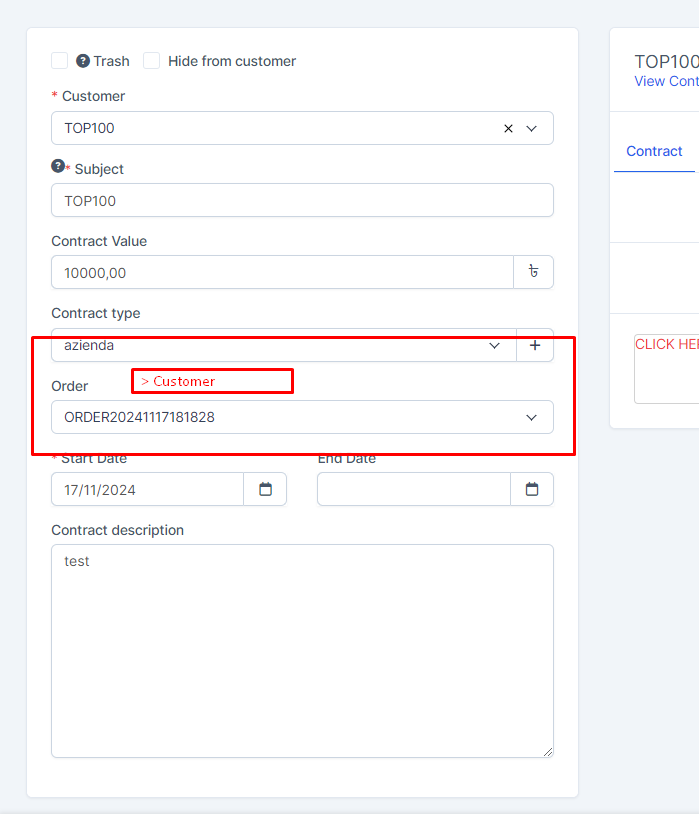Clear the selected TOP100 customer with X
Viewport: 699px width, 832px height.
click(508, 129)
